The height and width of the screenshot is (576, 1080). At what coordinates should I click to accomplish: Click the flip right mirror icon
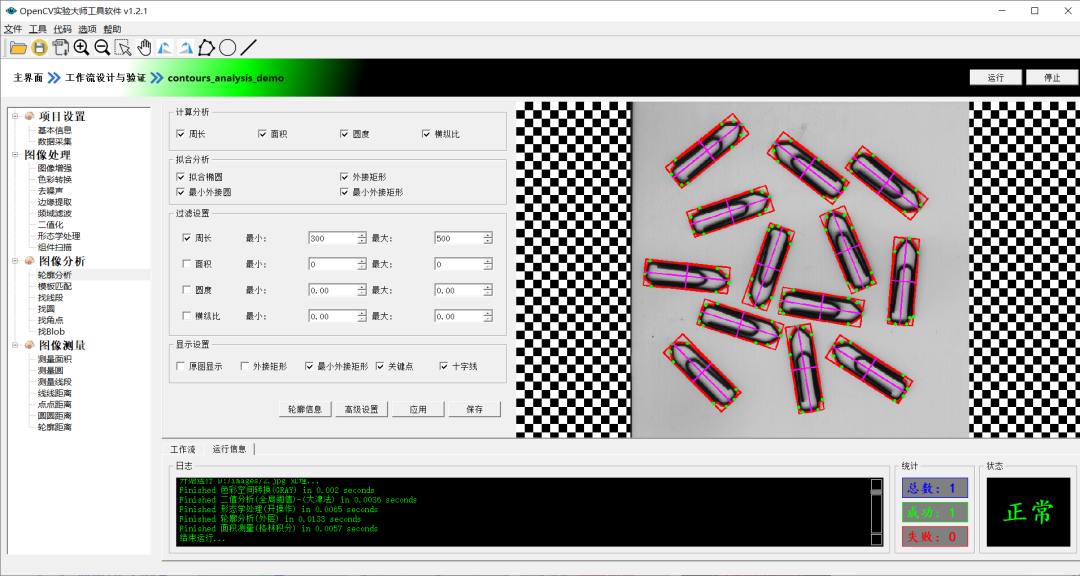point(185,48)
